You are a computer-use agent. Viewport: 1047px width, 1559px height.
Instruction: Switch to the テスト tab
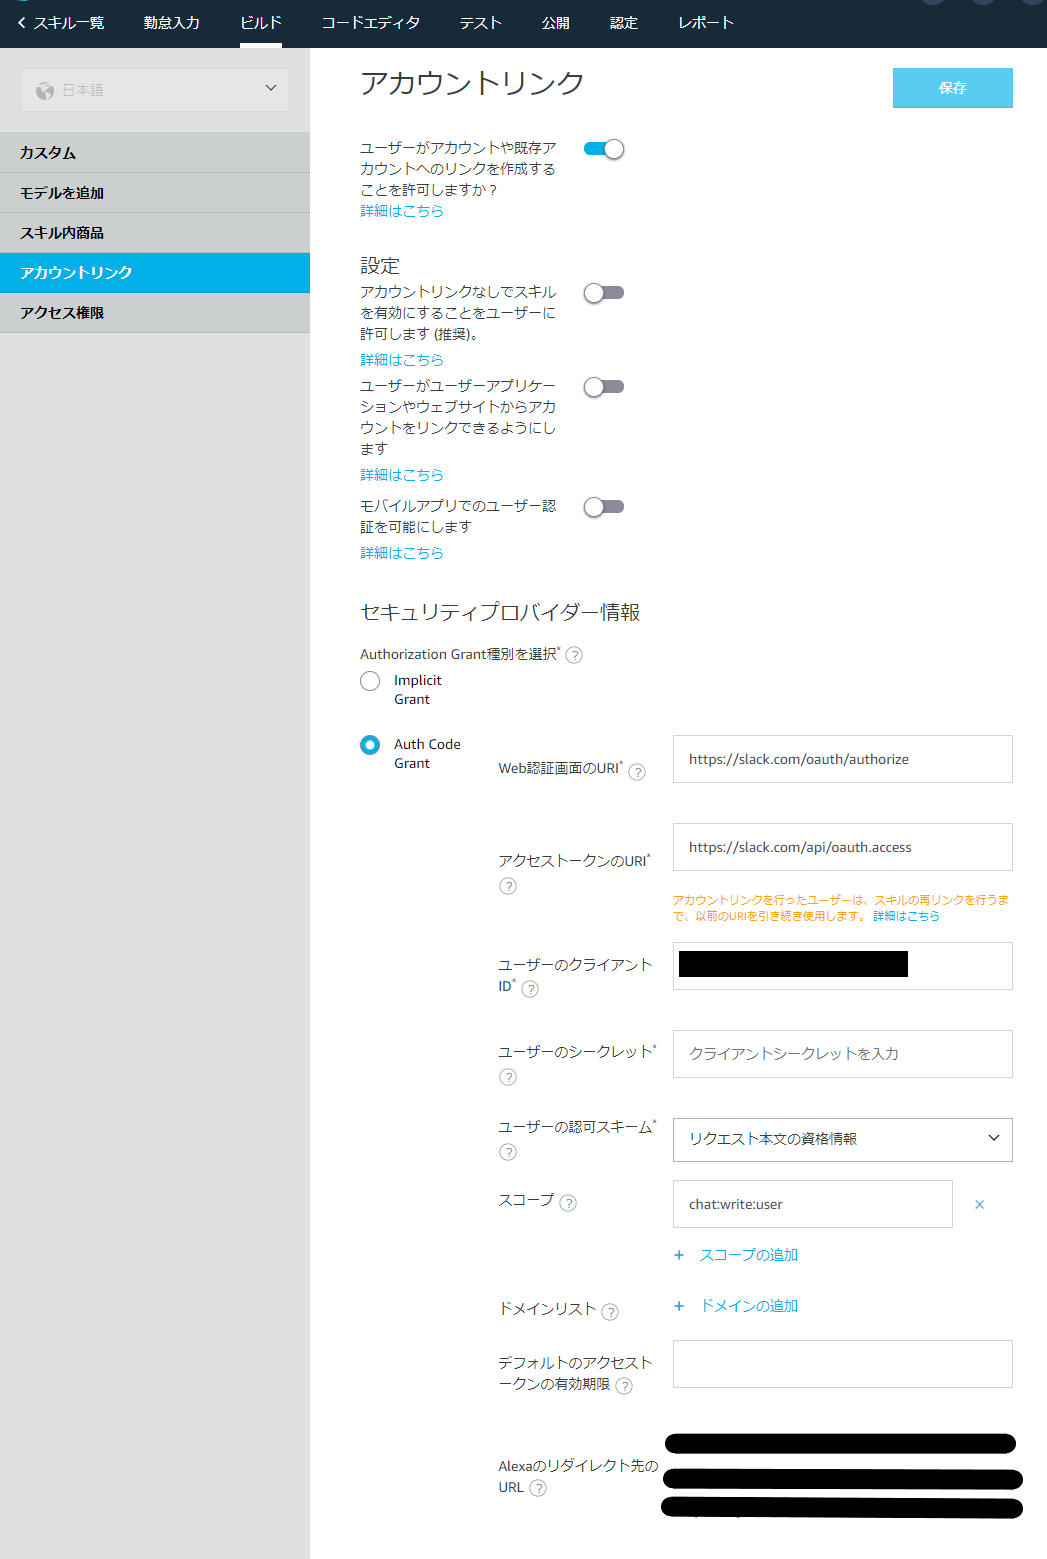[480, 23]
